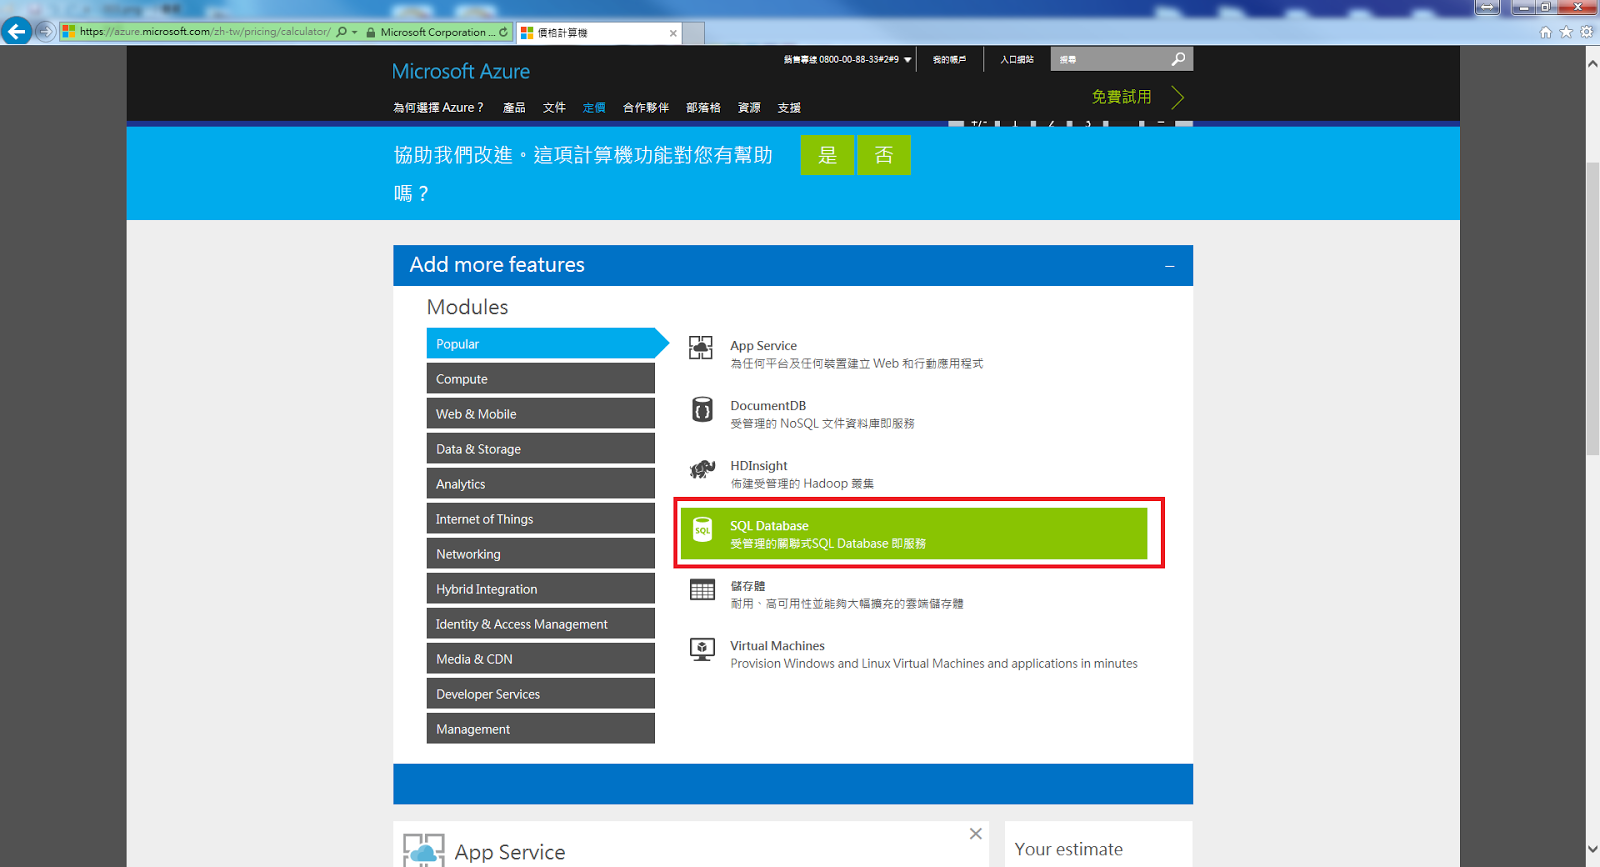
Task: Open the browser favorites star icon
Action: click(x=1566, y=32)
